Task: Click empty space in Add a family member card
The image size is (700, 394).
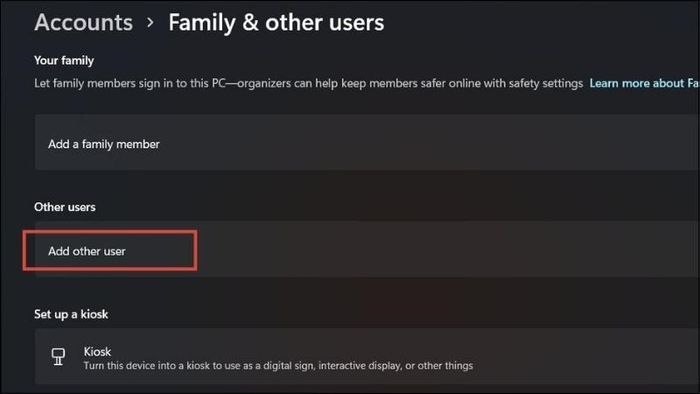Action: click(424, 142)
